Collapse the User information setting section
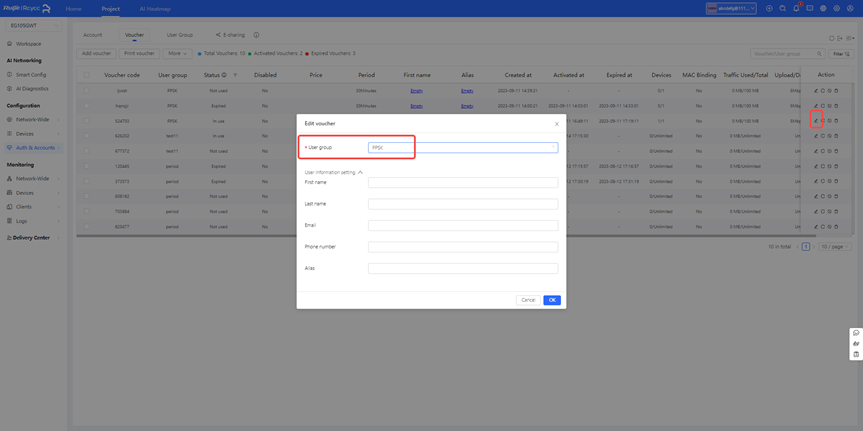 [360, 172]
